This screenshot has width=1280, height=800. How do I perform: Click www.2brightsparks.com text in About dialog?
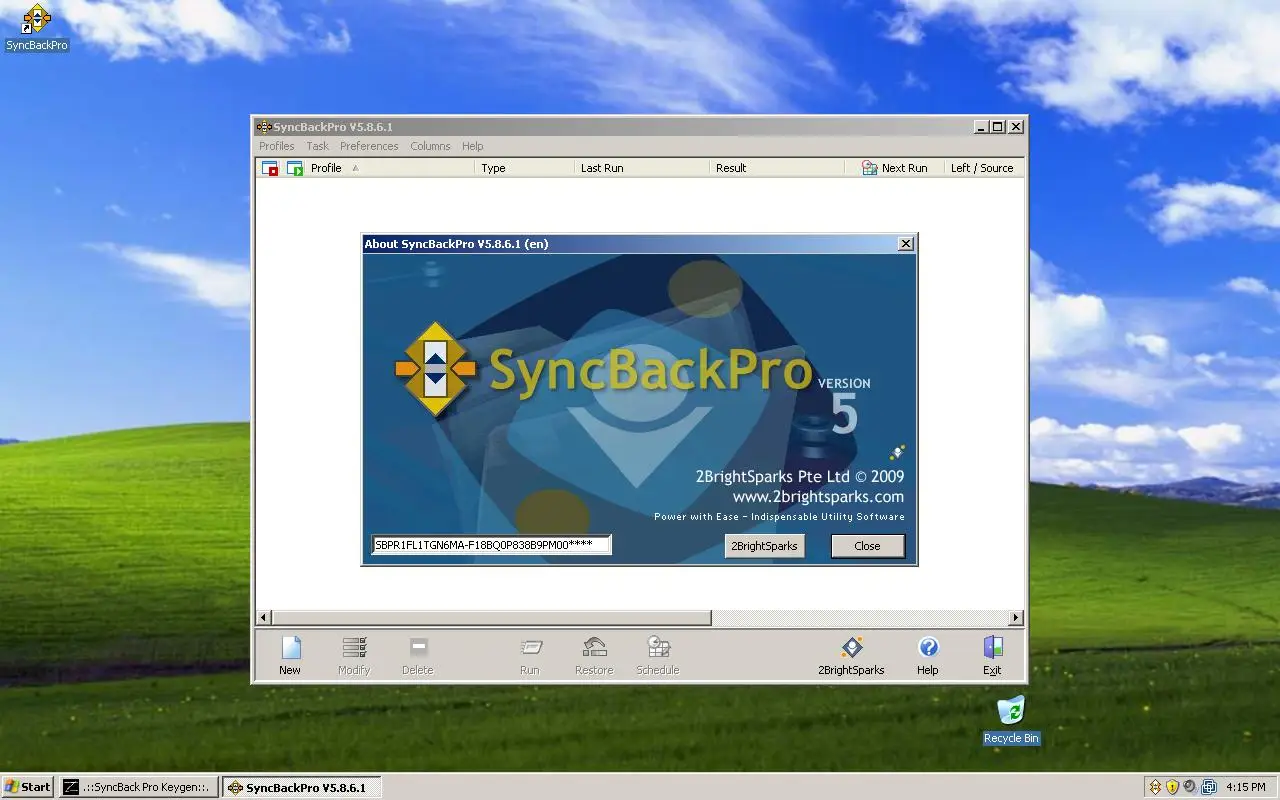click(x=818, y=497)
